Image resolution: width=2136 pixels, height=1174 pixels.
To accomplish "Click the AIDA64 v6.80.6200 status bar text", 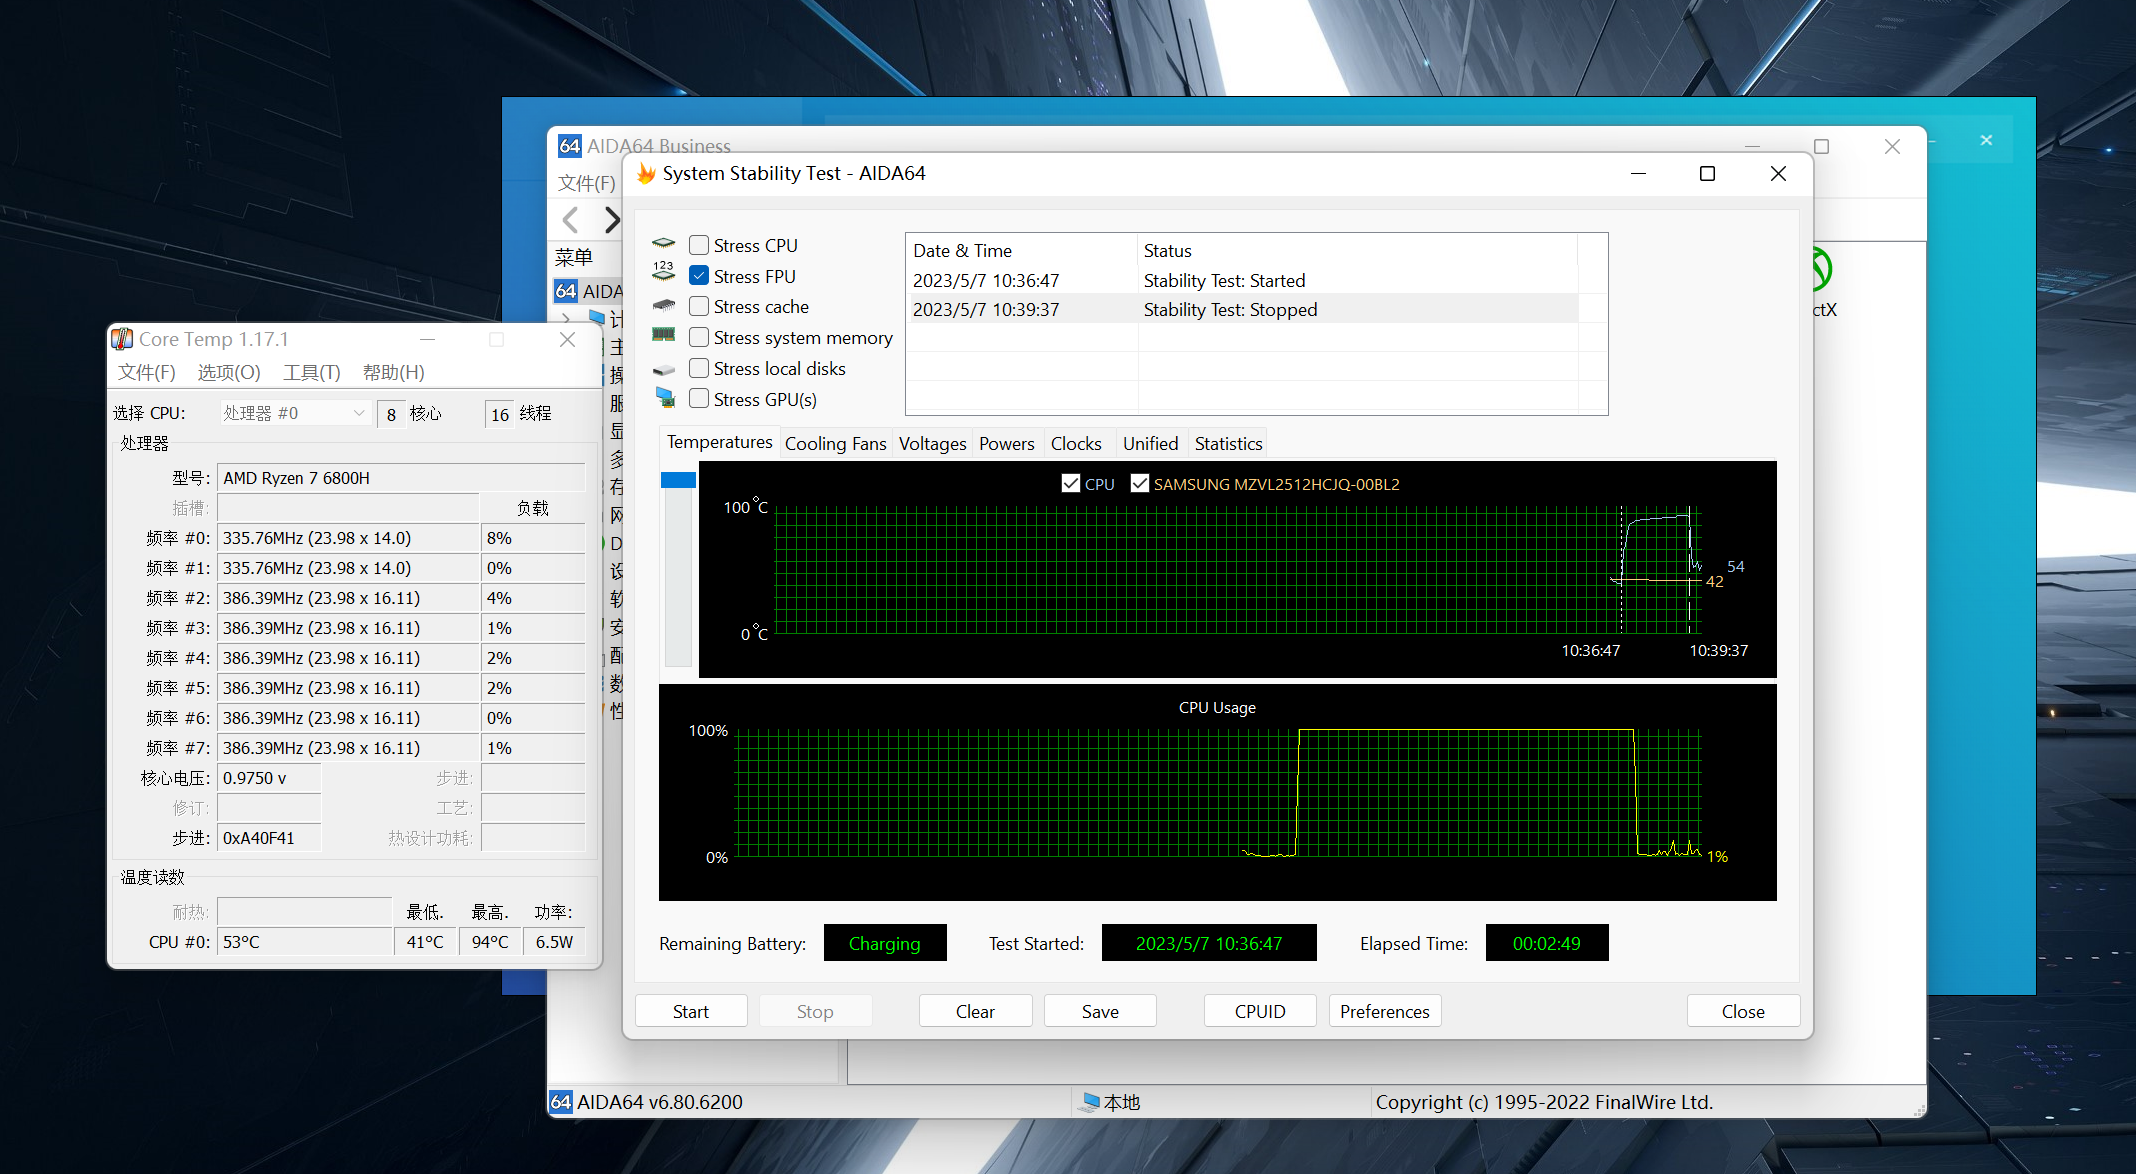I will [x=660, y=1102].
